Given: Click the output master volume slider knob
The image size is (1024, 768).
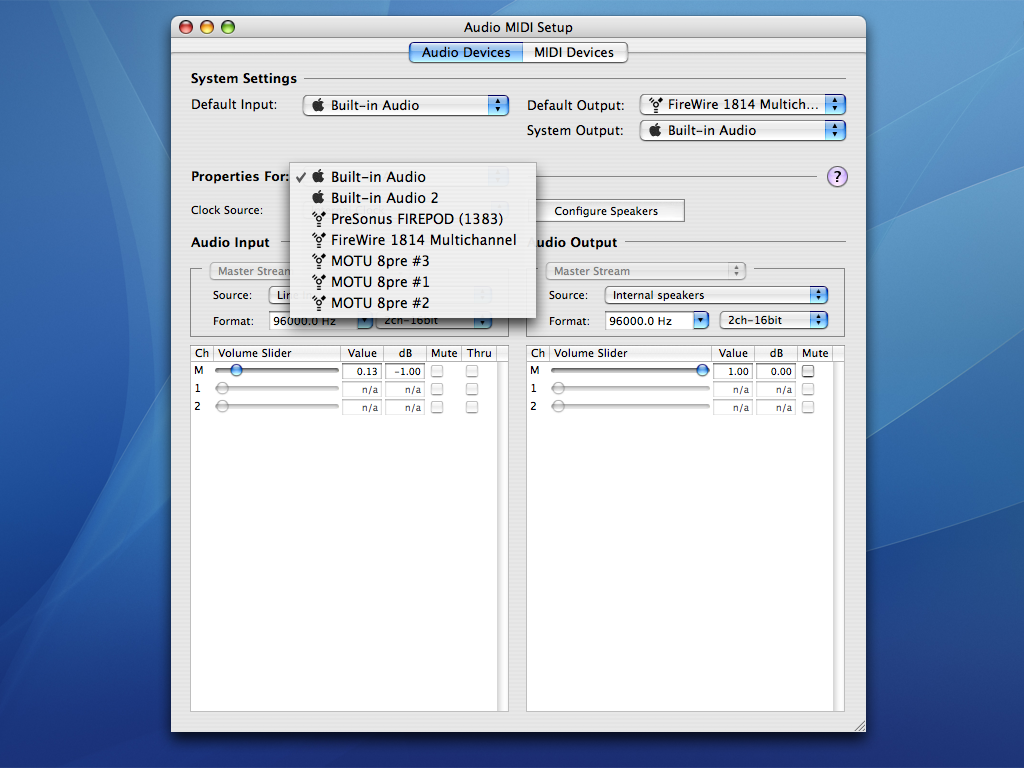Looking at the screenshot, I should coord(702,370).
